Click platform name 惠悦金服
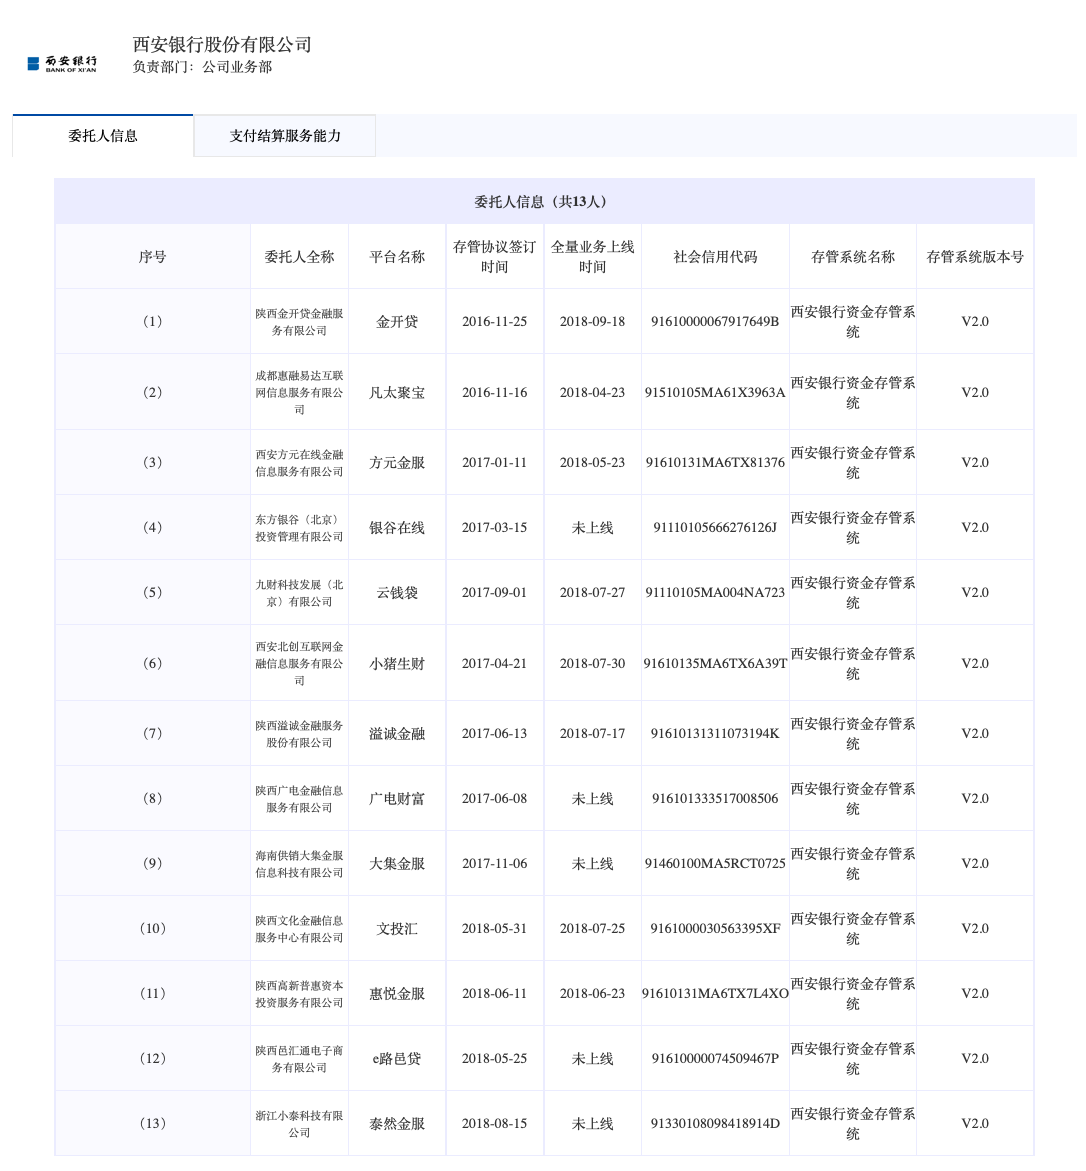 [397, 994]
